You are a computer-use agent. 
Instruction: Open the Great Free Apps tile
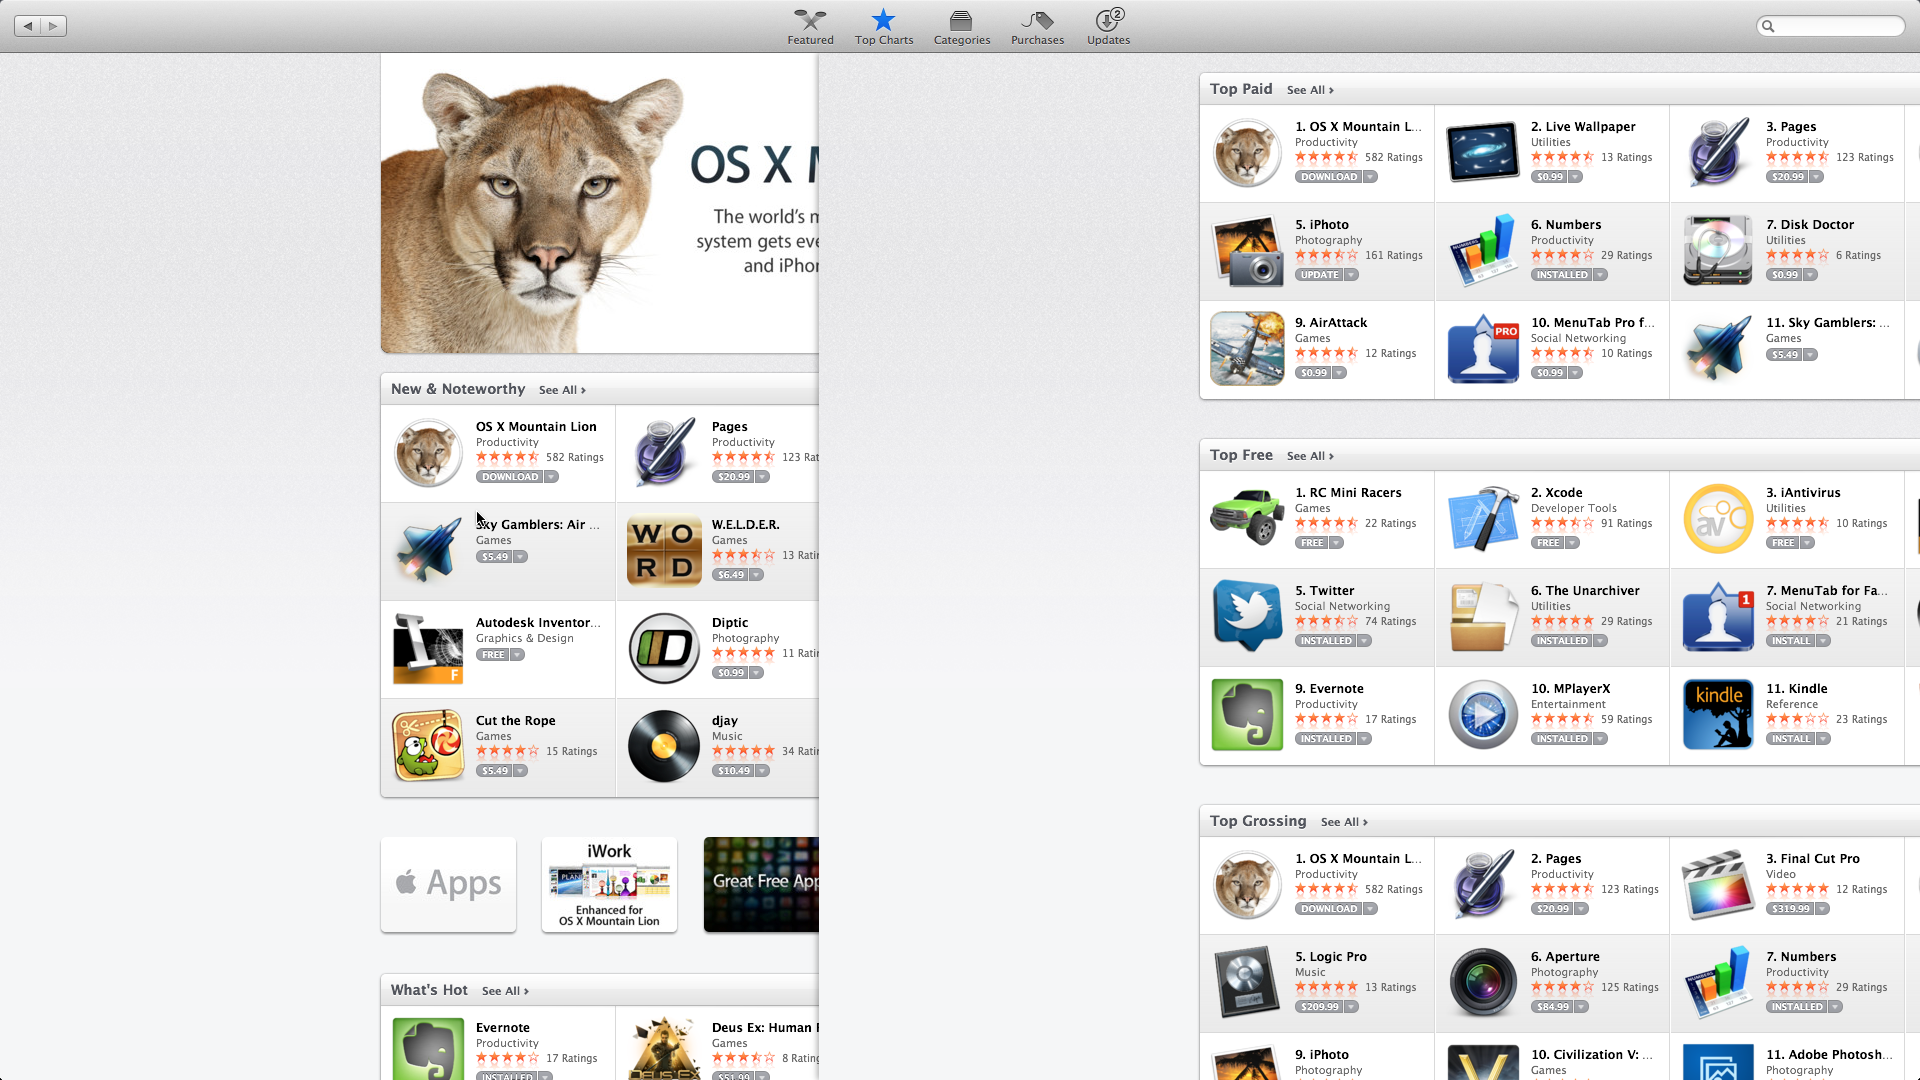761,884
